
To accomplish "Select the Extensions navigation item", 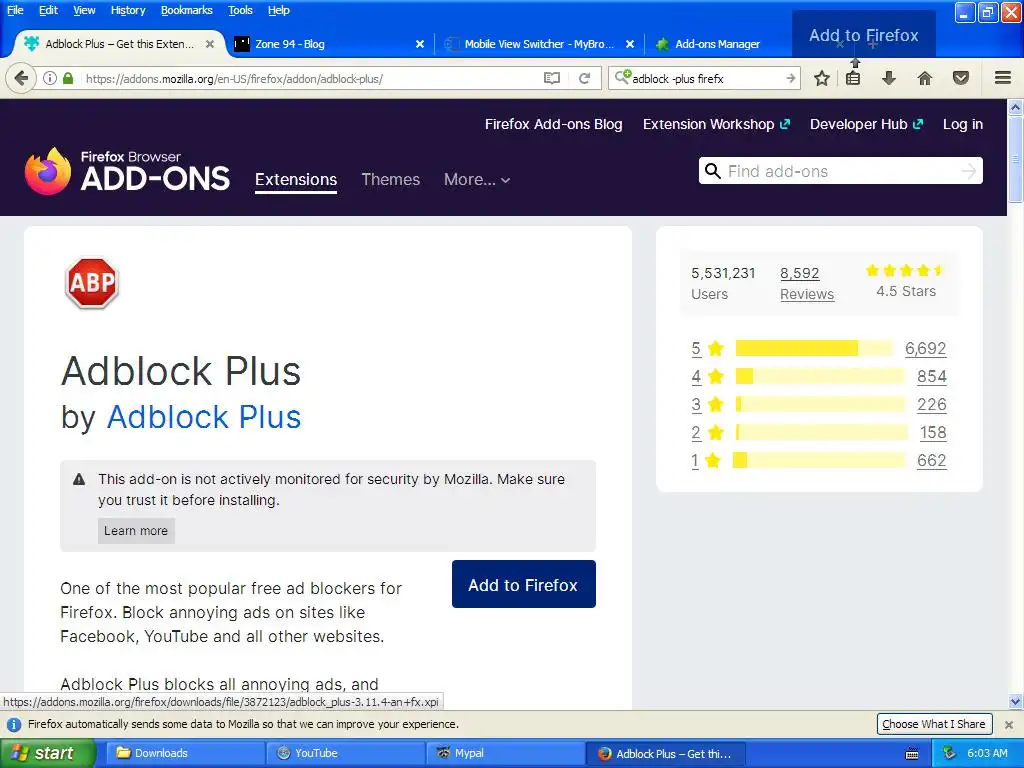I will (296, 180).
